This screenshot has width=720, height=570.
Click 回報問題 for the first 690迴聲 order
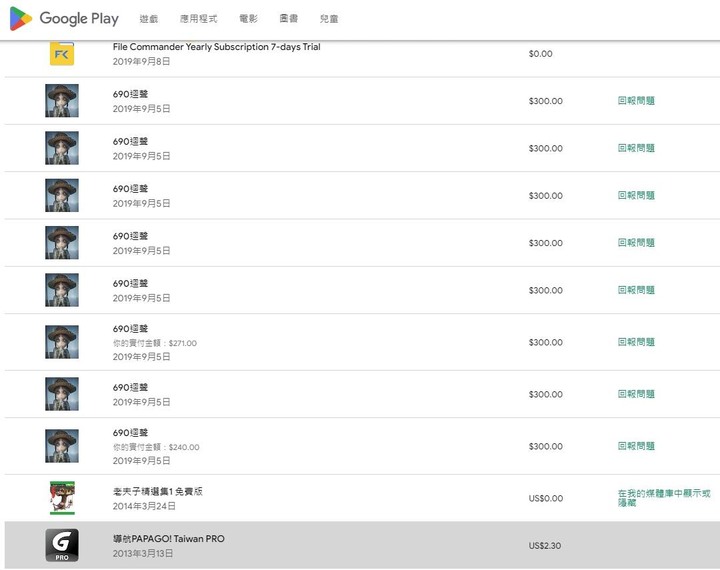(x=636, y=101)
